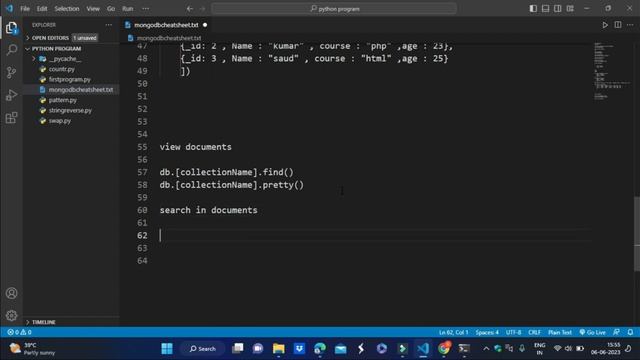
Task: Select the mongodbcheatsheet.txt editor tab
Action: pyautogui.click(x=166, y=25)
